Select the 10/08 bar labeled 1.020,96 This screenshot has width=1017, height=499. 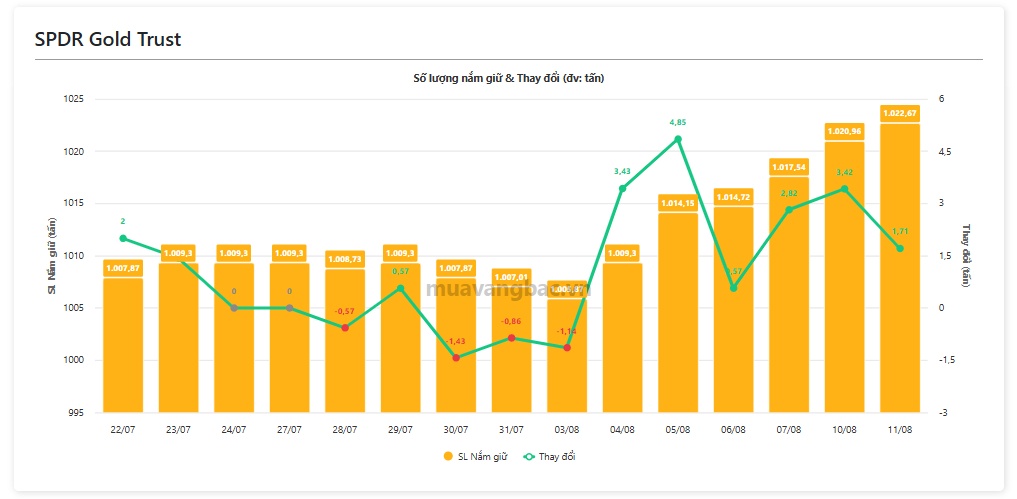coord(844,277)
